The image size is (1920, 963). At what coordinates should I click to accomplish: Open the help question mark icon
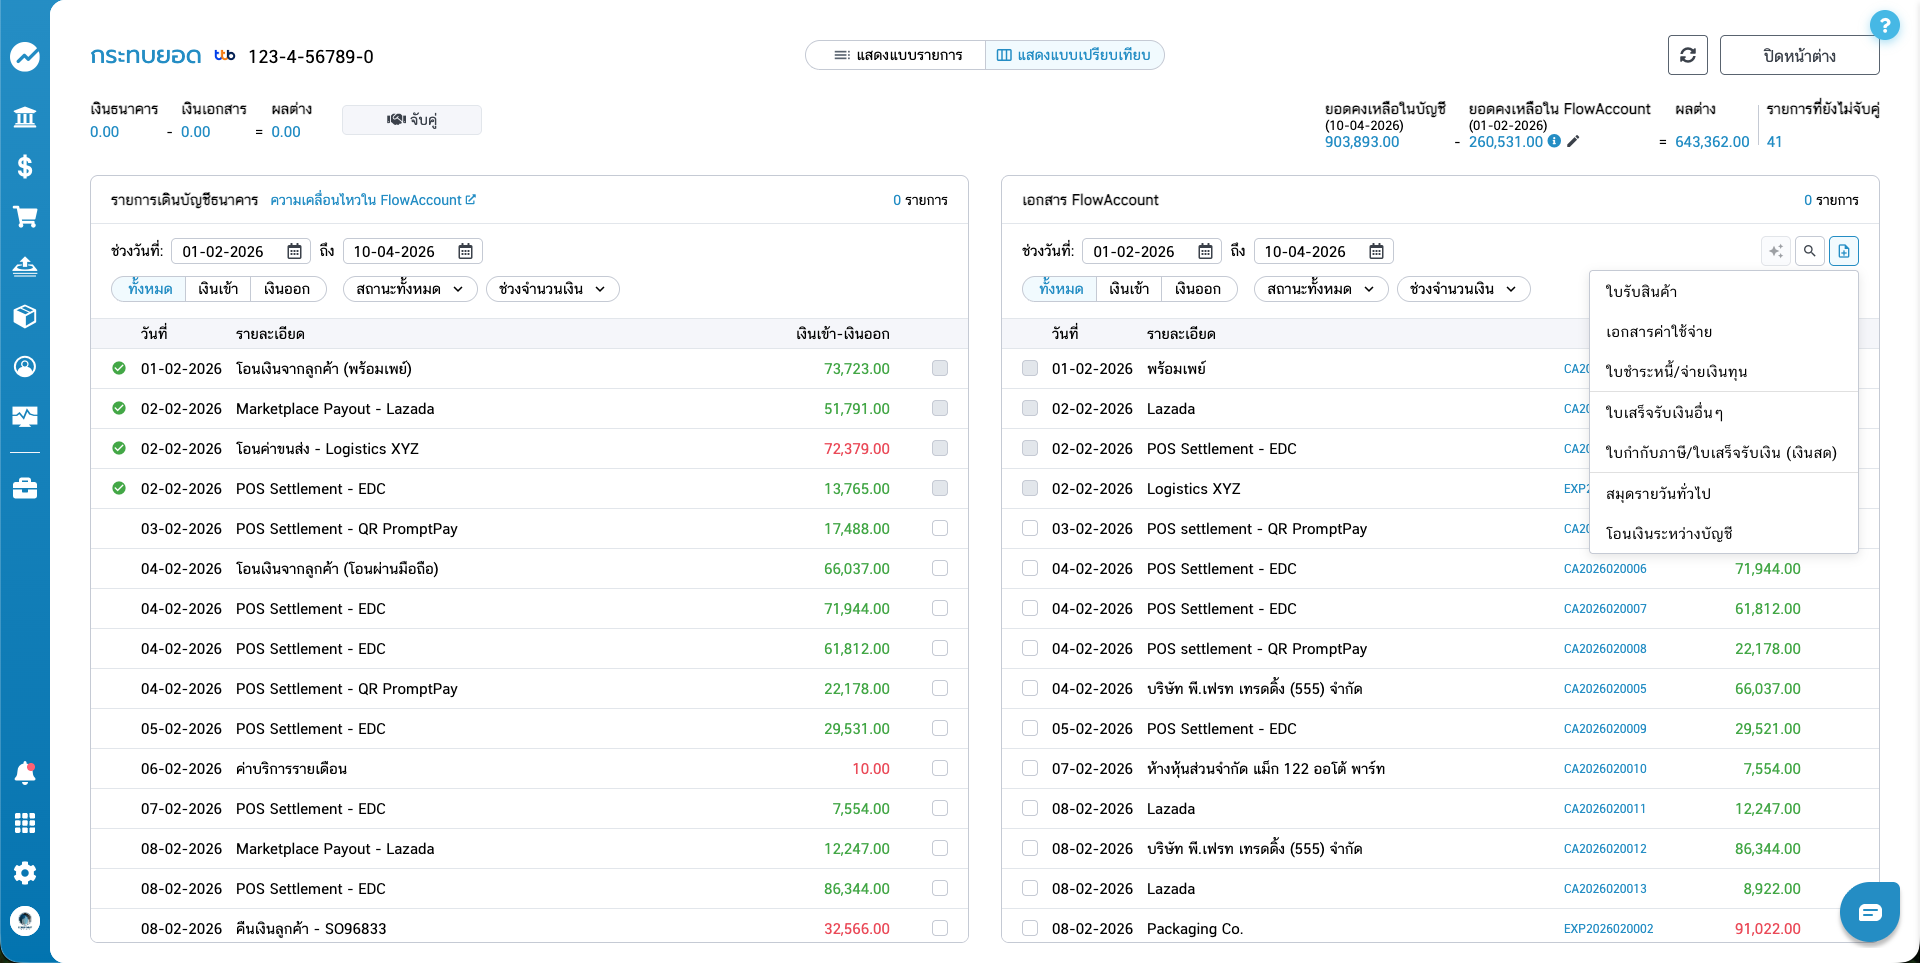pos(1884,25)
